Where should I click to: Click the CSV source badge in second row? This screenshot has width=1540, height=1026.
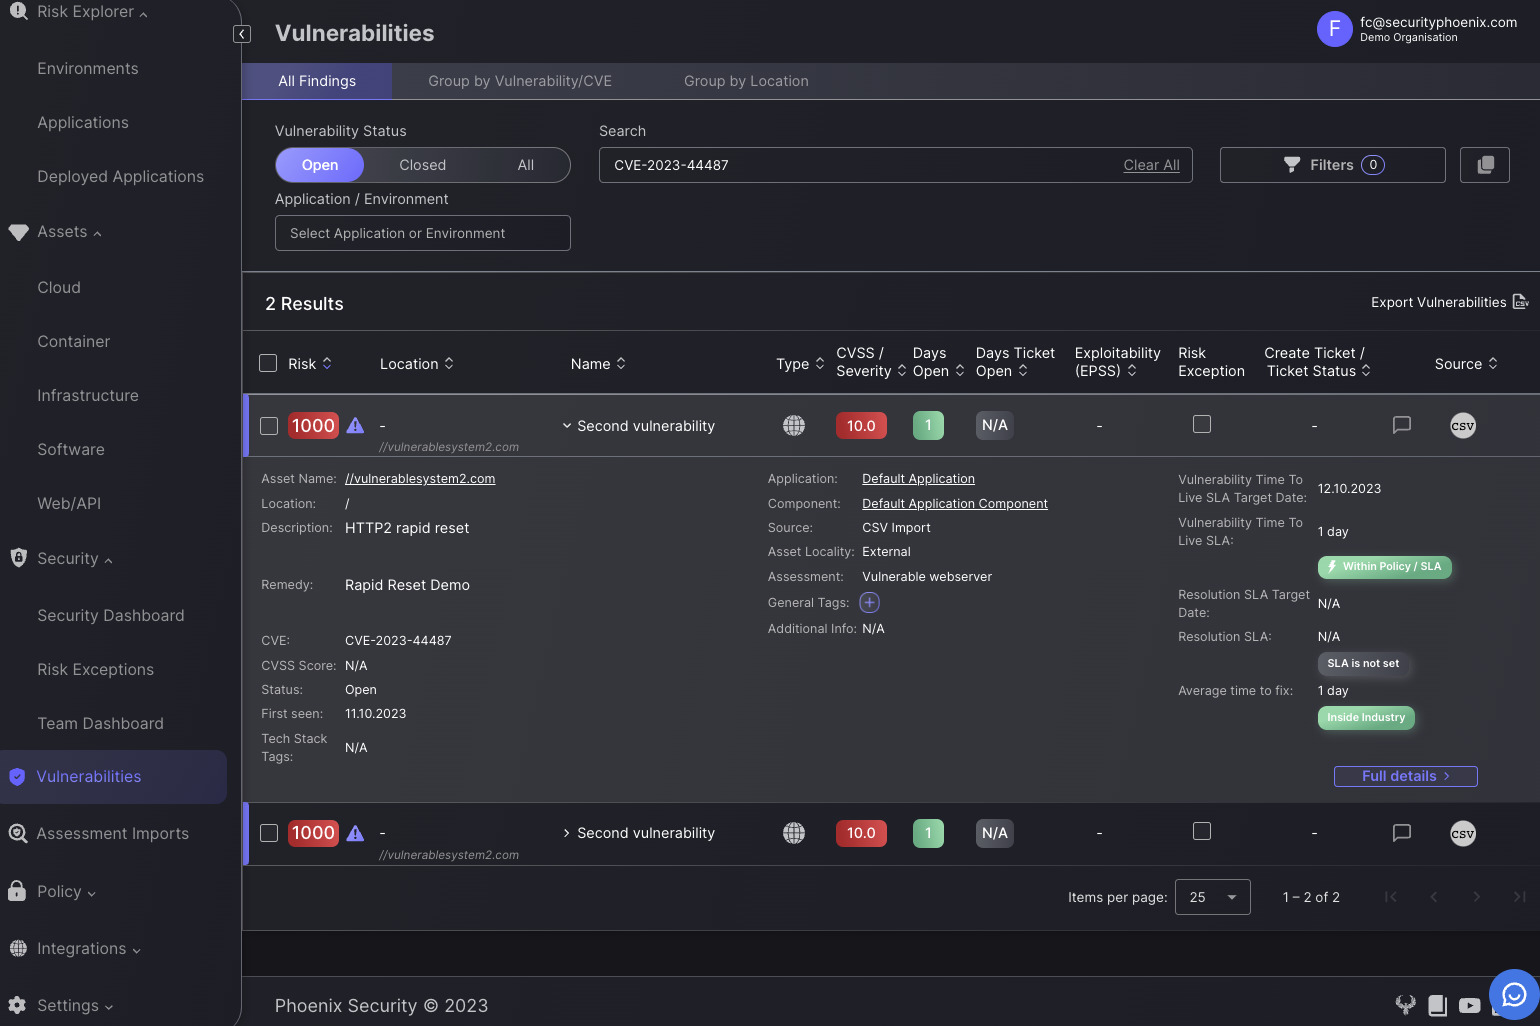[1463, 833]
